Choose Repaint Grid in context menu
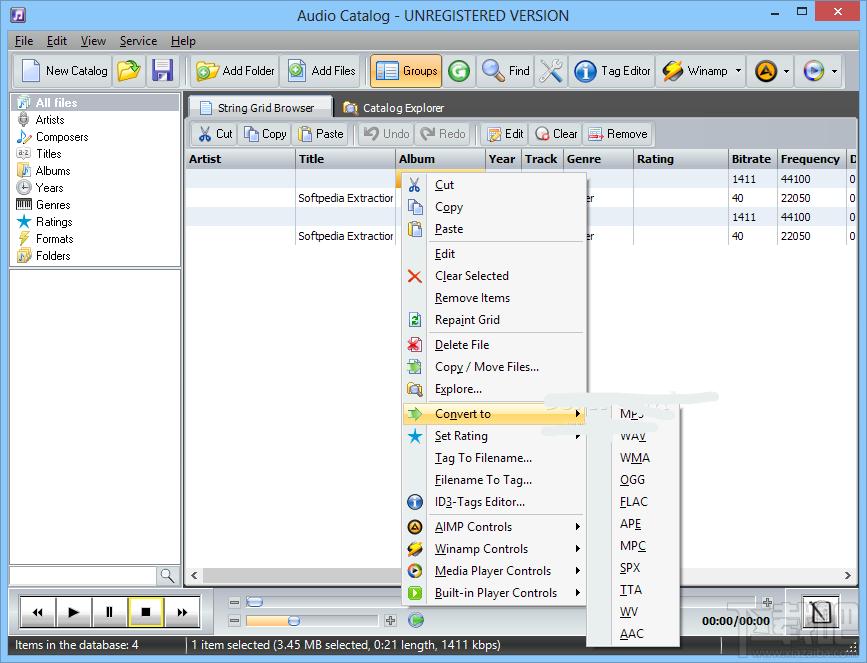Screen dimensions: 867x663 [494, 320]
